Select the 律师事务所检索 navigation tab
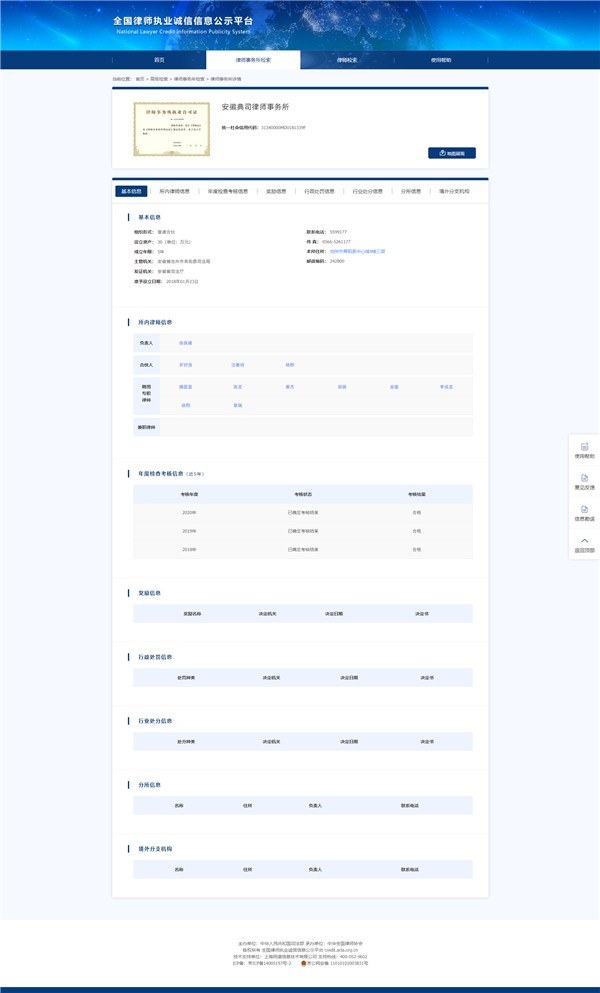The image size is (600, 993). [253, 60]
